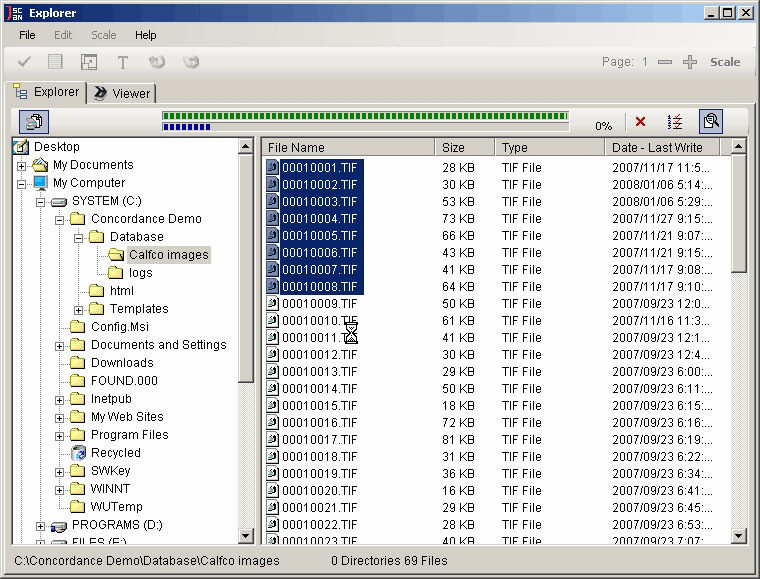Click the red X cancel icon
760x579 pixels.
pos(640,122)
